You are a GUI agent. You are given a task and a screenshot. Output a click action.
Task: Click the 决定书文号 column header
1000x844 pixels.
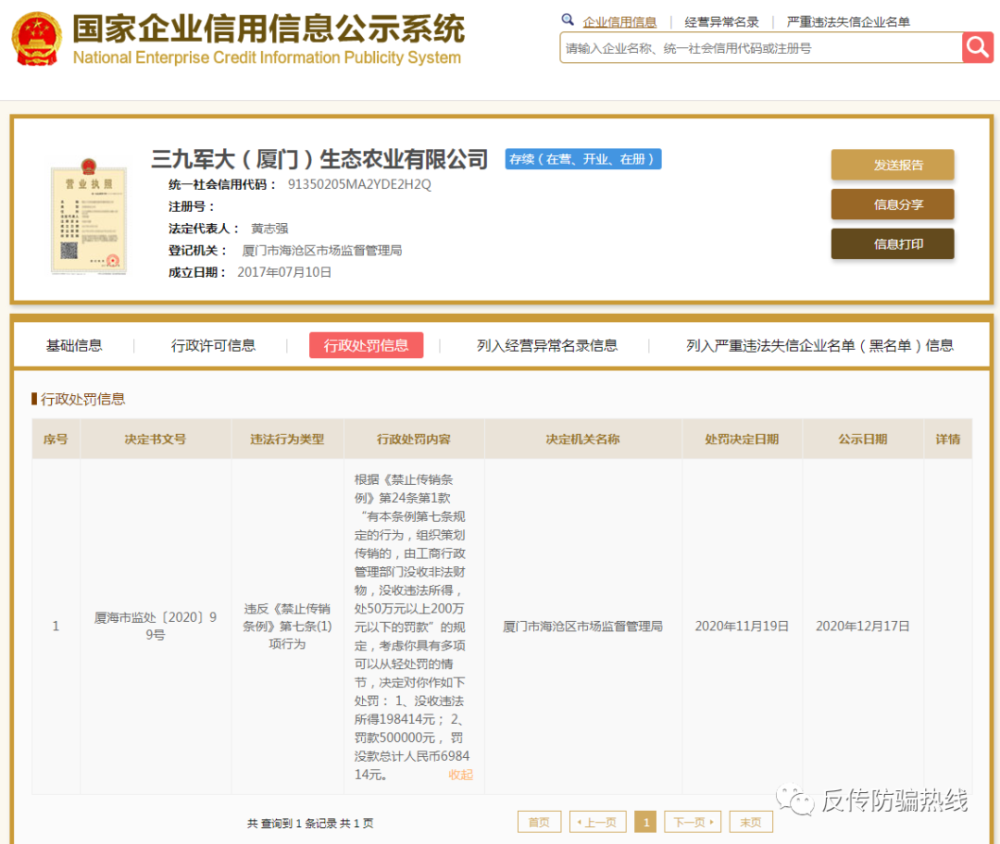tap(155, 439)
